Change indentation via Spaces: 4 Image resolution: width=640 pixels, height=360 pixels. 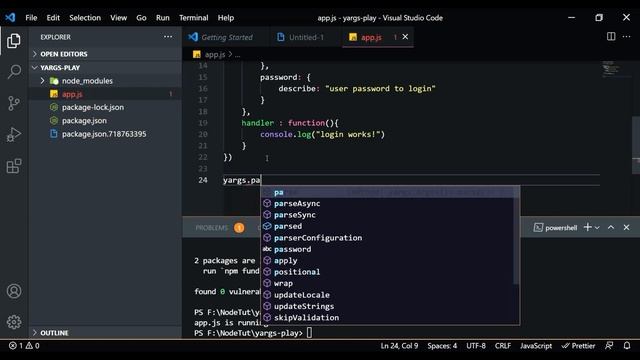click(x=442, y=346)
